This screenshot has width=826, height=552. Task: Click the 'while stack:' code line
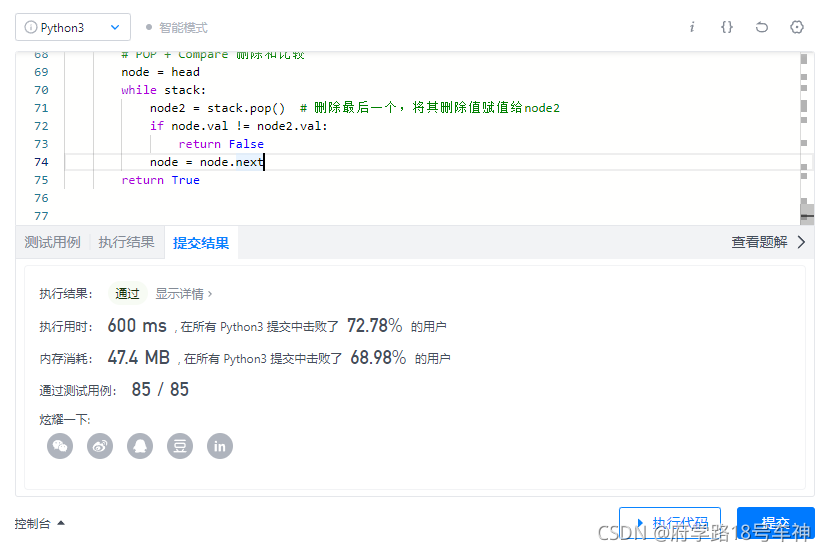pyautogui.click(x=163, y=90)
